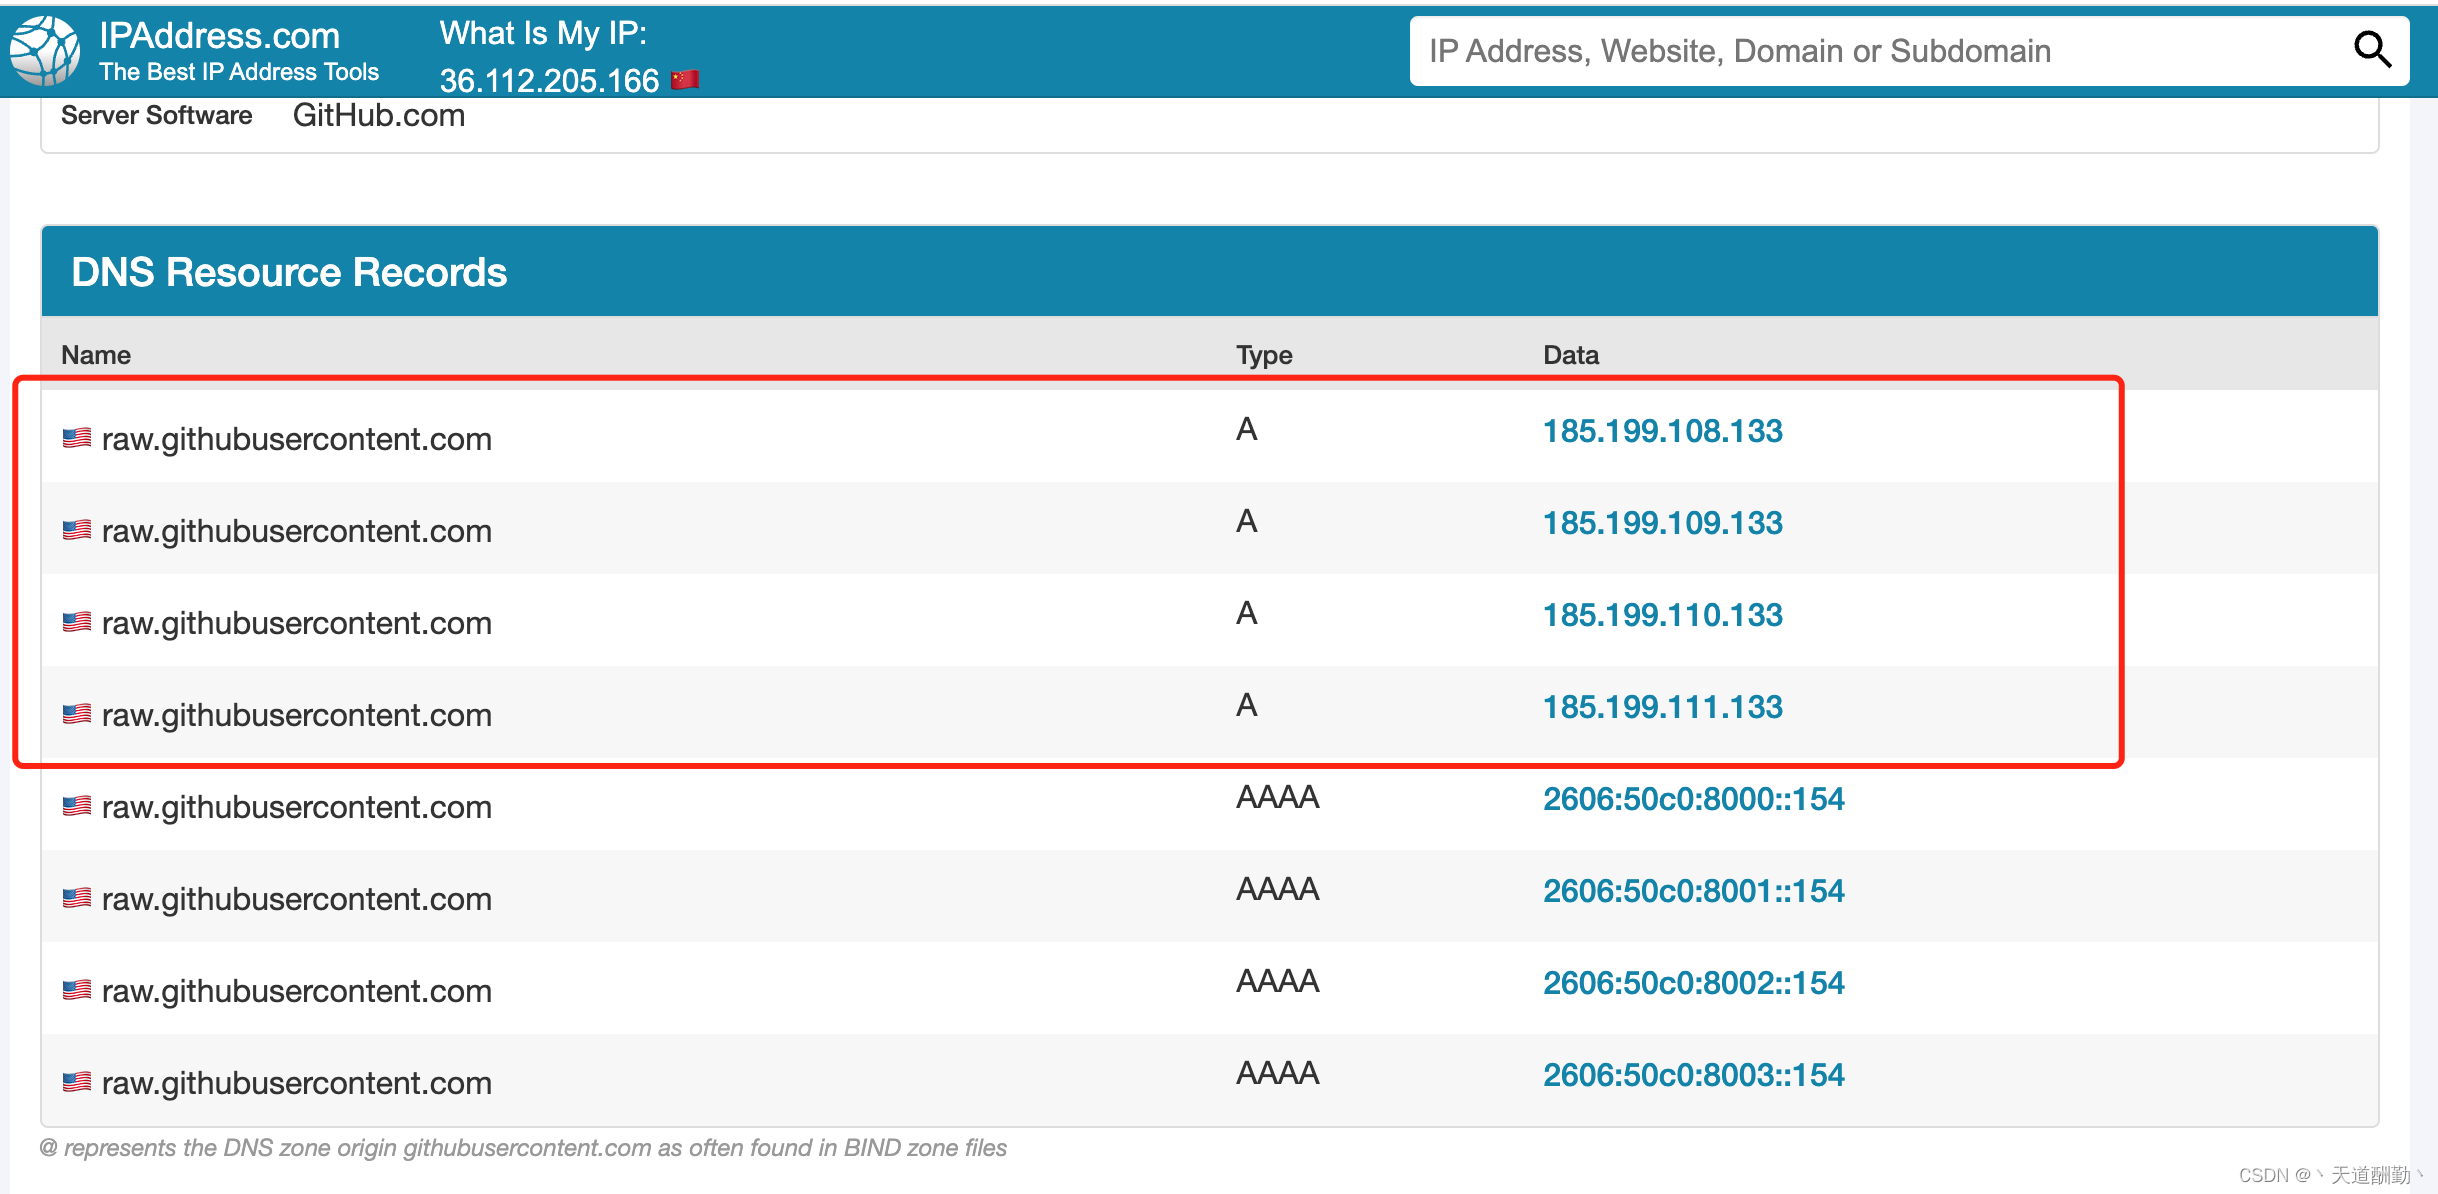2438x1194 pixels.
Task: Open the 2606:50c0:8001::154 IPv6 link
Action: [x=1693, y=891]
